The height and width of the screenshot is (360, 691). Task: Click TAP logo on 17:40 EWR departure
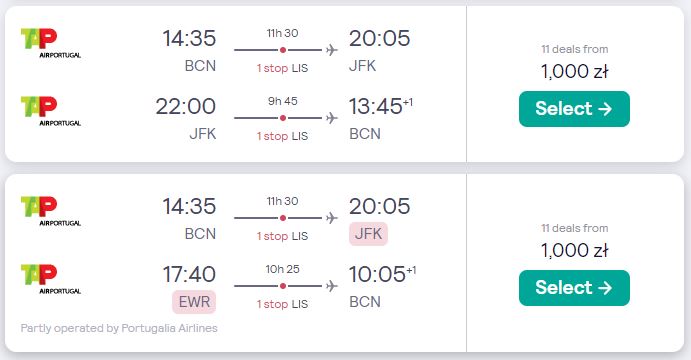[x=51, y=279]
